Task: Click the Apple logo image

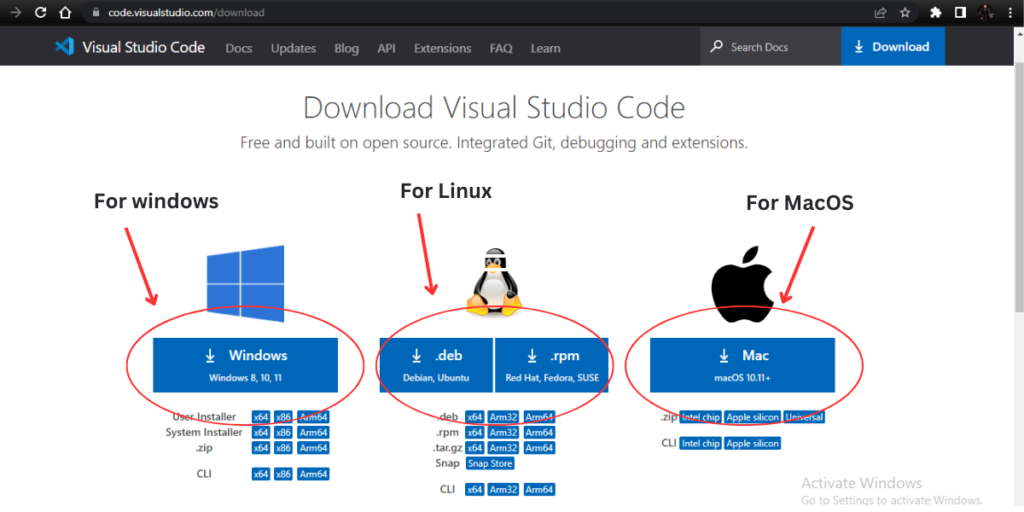Action: coord(742,285)
